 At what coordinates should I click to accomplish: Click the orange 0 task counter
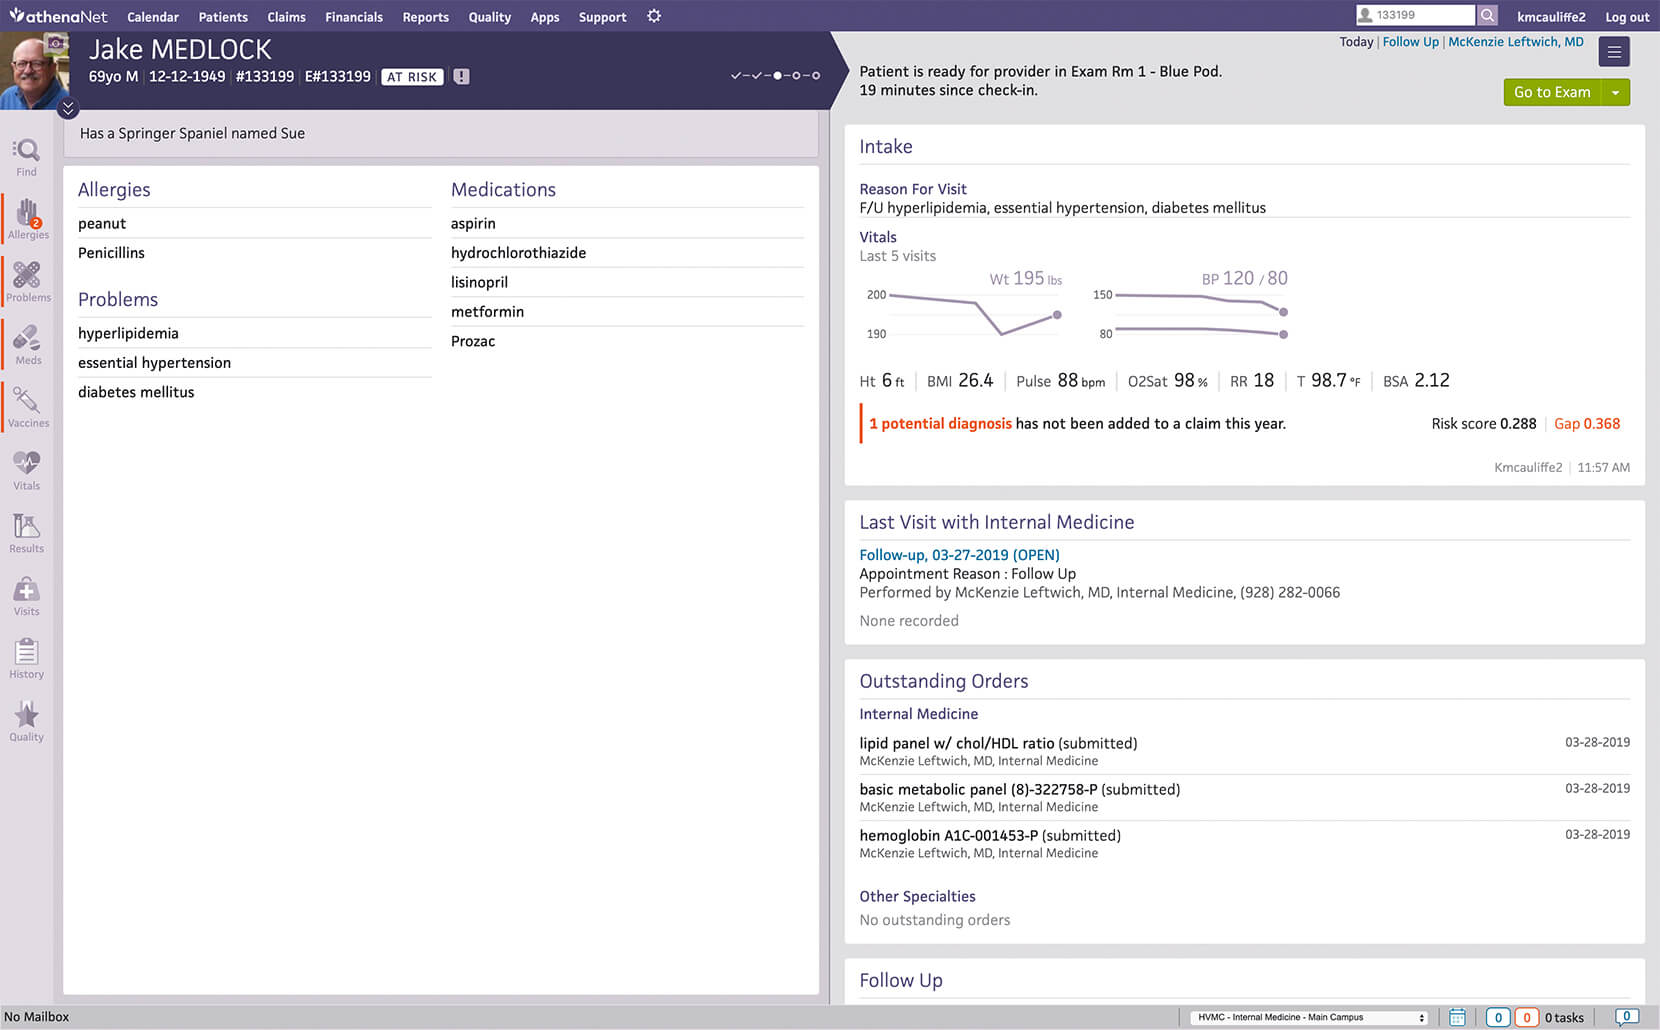click(x=1526, y=1017)
